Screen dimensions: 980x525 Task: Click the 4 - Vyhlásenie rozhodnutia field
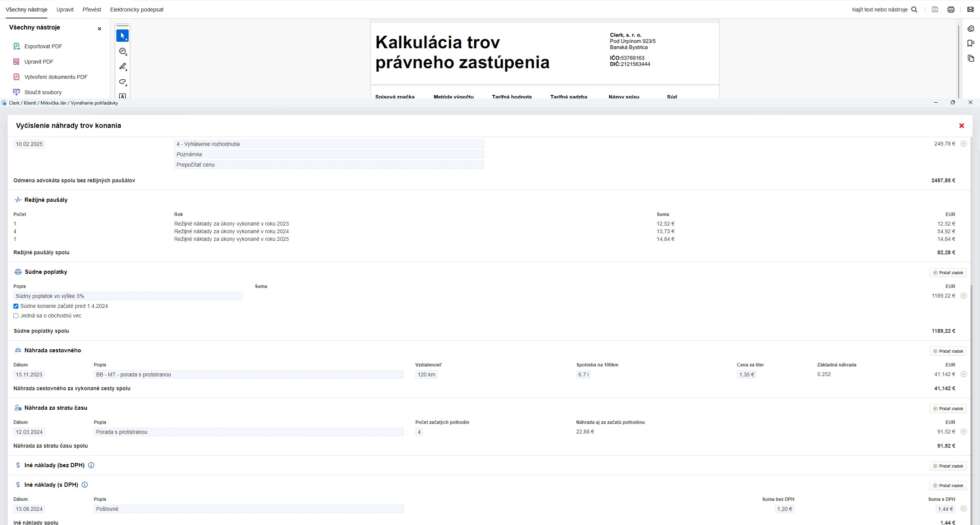(329, 144)
